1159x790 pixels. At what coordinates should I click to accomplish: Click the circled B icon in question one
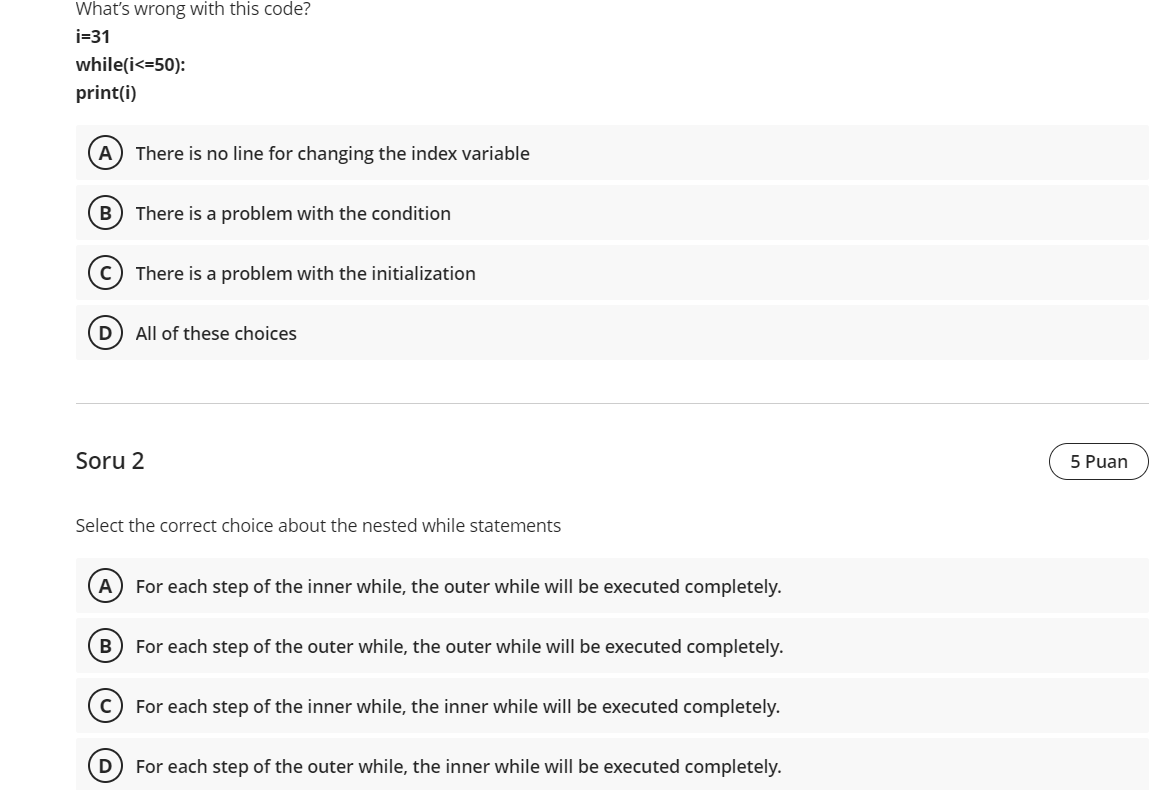(x=106, y=212)
